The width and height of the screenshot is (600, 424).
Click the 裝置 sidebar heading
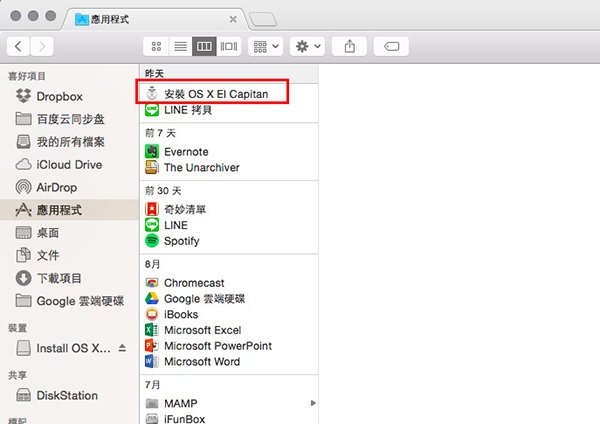click(17, 328)
